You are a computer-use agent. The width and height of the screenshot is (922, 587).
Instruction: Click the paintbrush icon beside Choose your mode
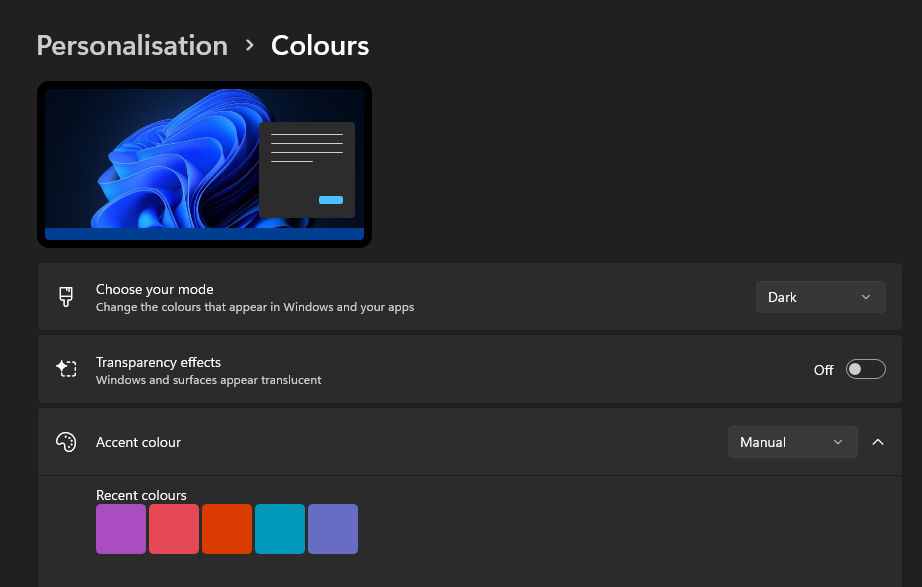click(66, 297)
